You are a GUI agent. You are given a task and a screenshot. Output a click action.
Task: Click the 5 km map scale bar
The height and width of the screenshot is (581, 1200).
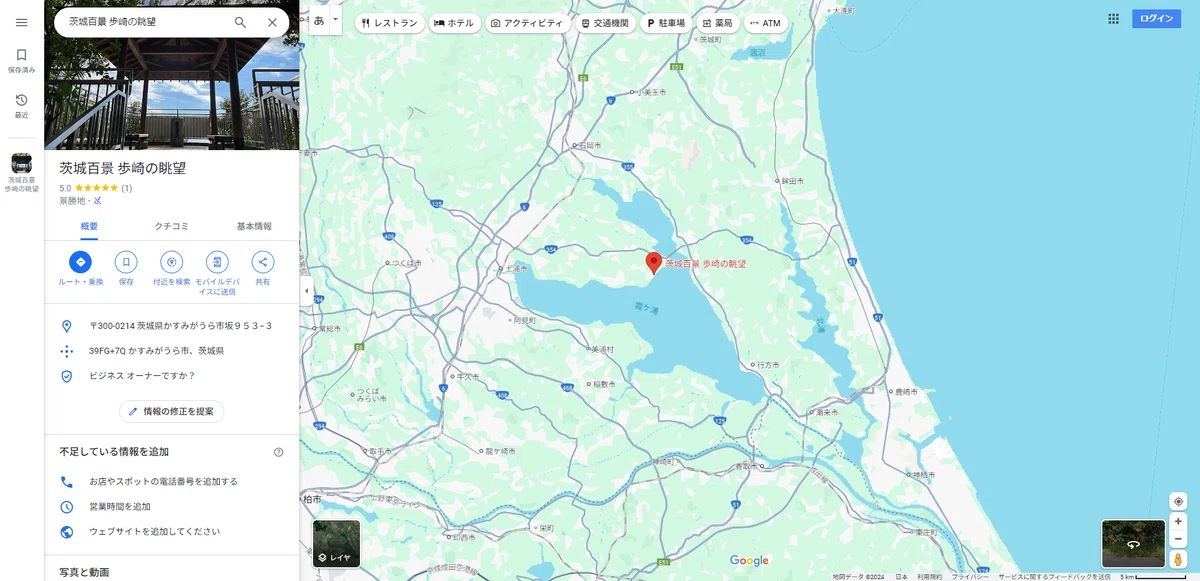(1156, 577)
